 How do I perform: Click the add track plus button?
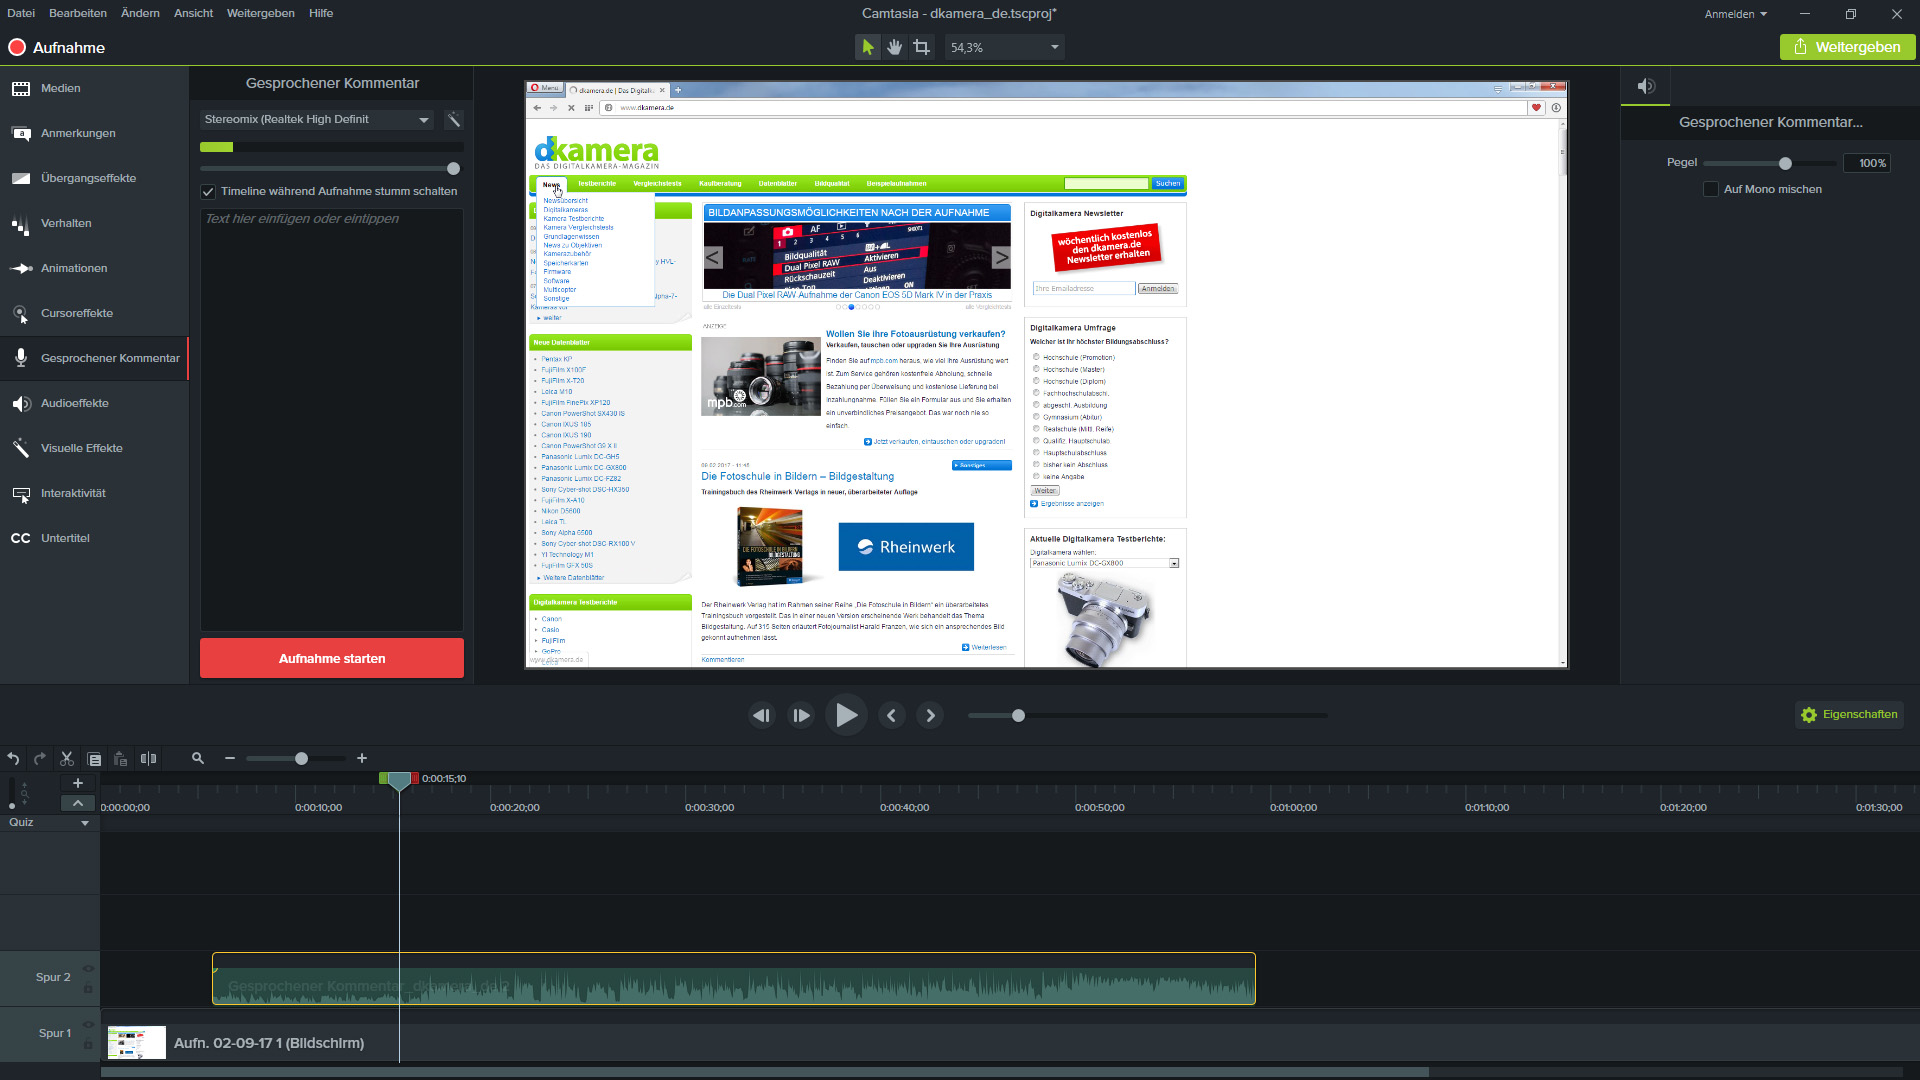coord(78,783)
